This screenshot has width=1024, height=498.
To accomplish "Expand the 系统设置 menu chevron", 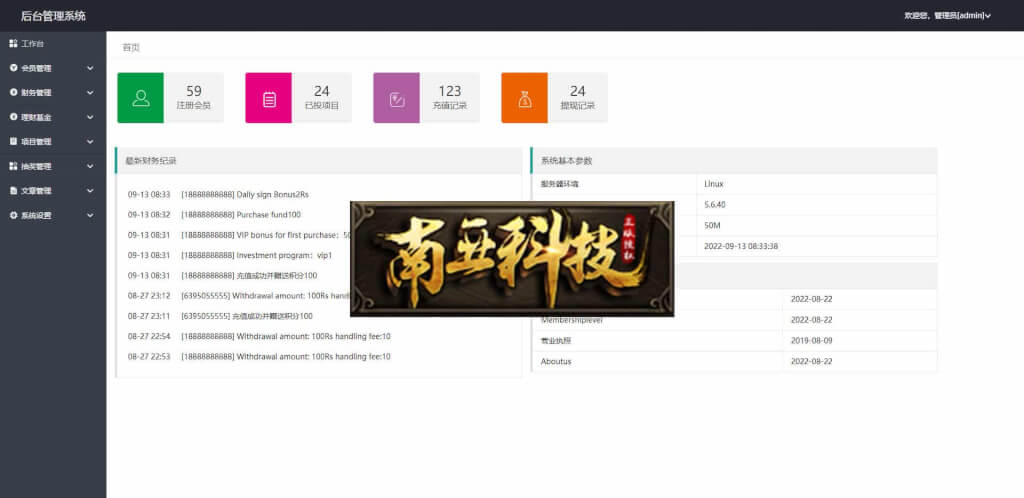I will tap(90, 215).
